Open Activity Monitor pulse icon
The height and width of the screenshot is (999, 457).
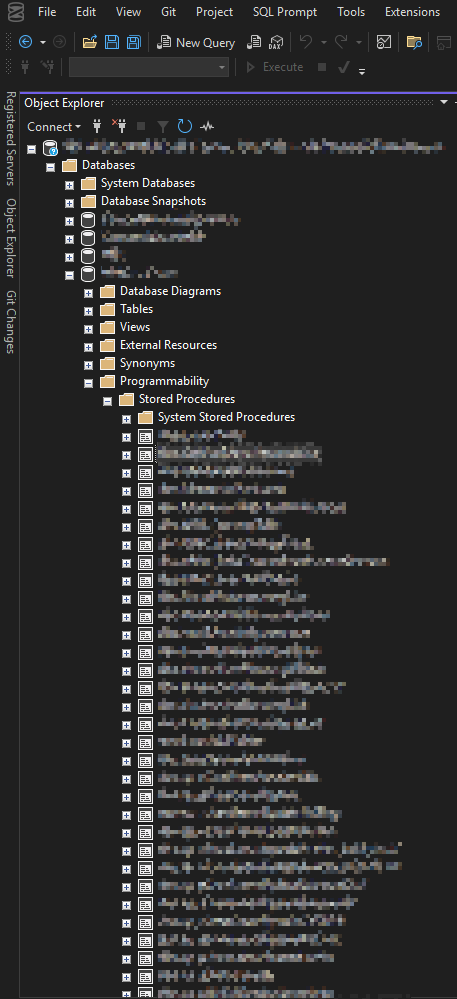coord(207,126)
